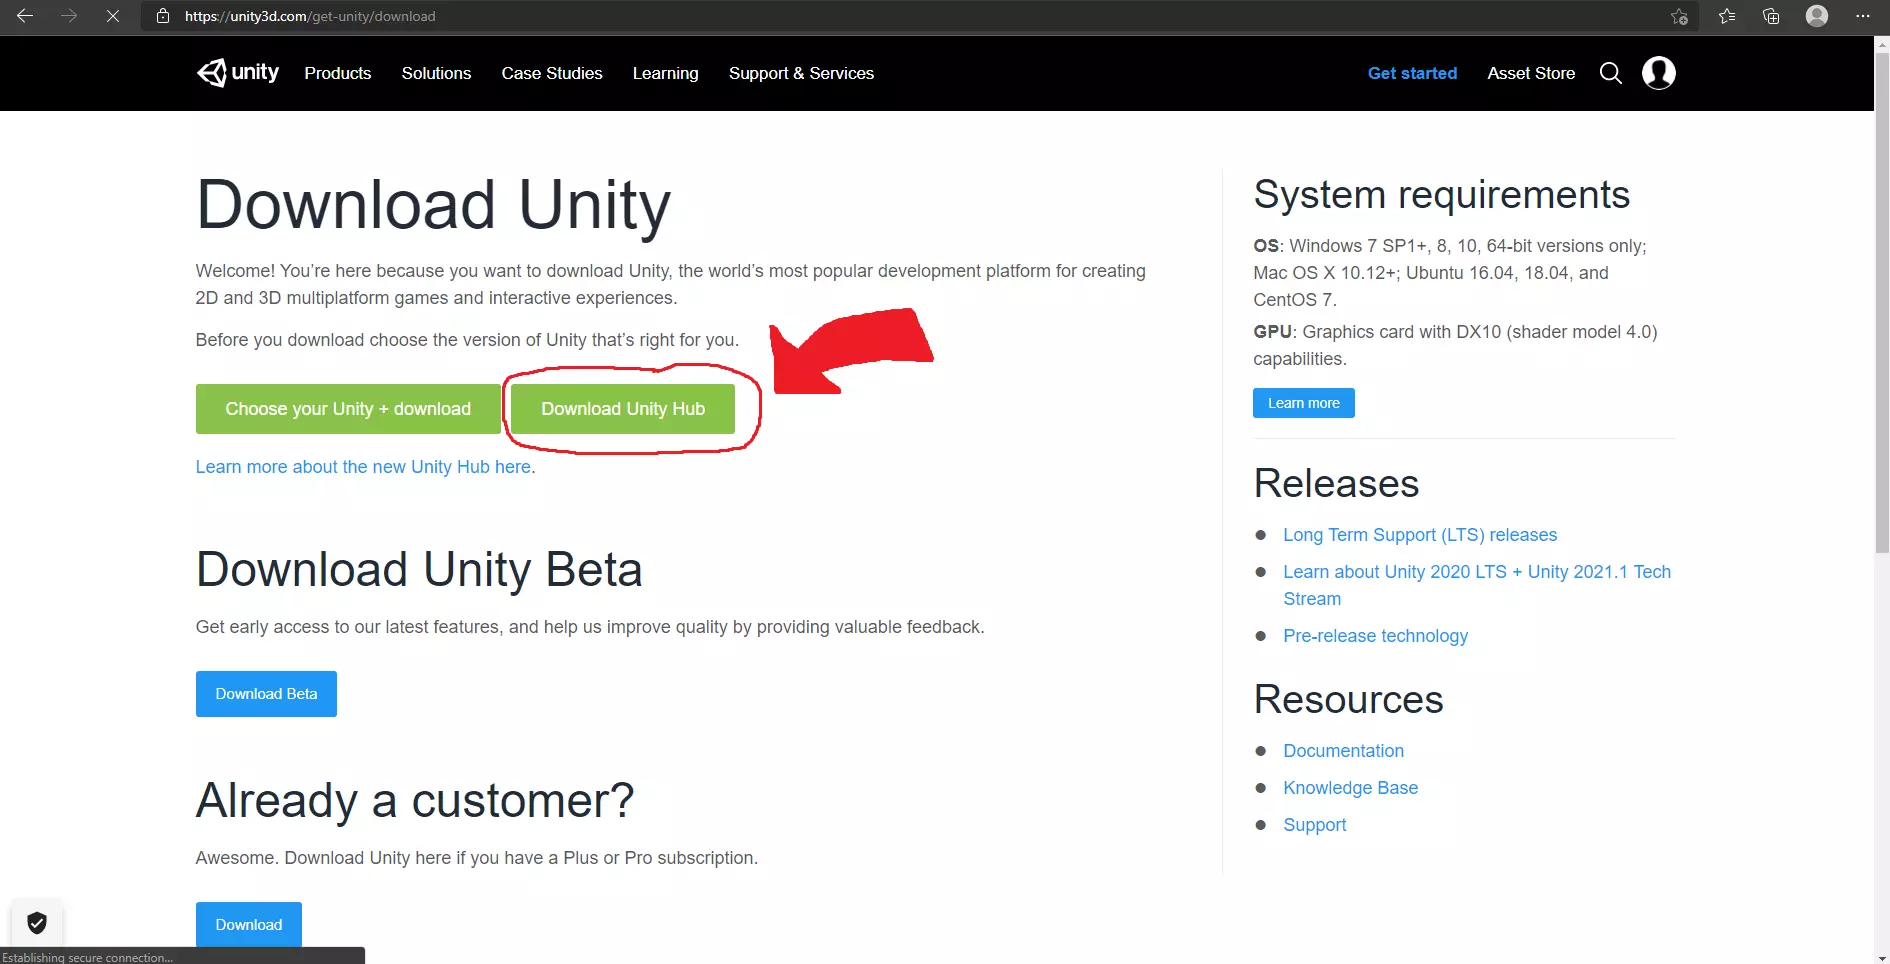Image resolution: width=1890 pixels, height=964 pixels.
Task: Click Choose your Unity + download
Action: point(348,409)
